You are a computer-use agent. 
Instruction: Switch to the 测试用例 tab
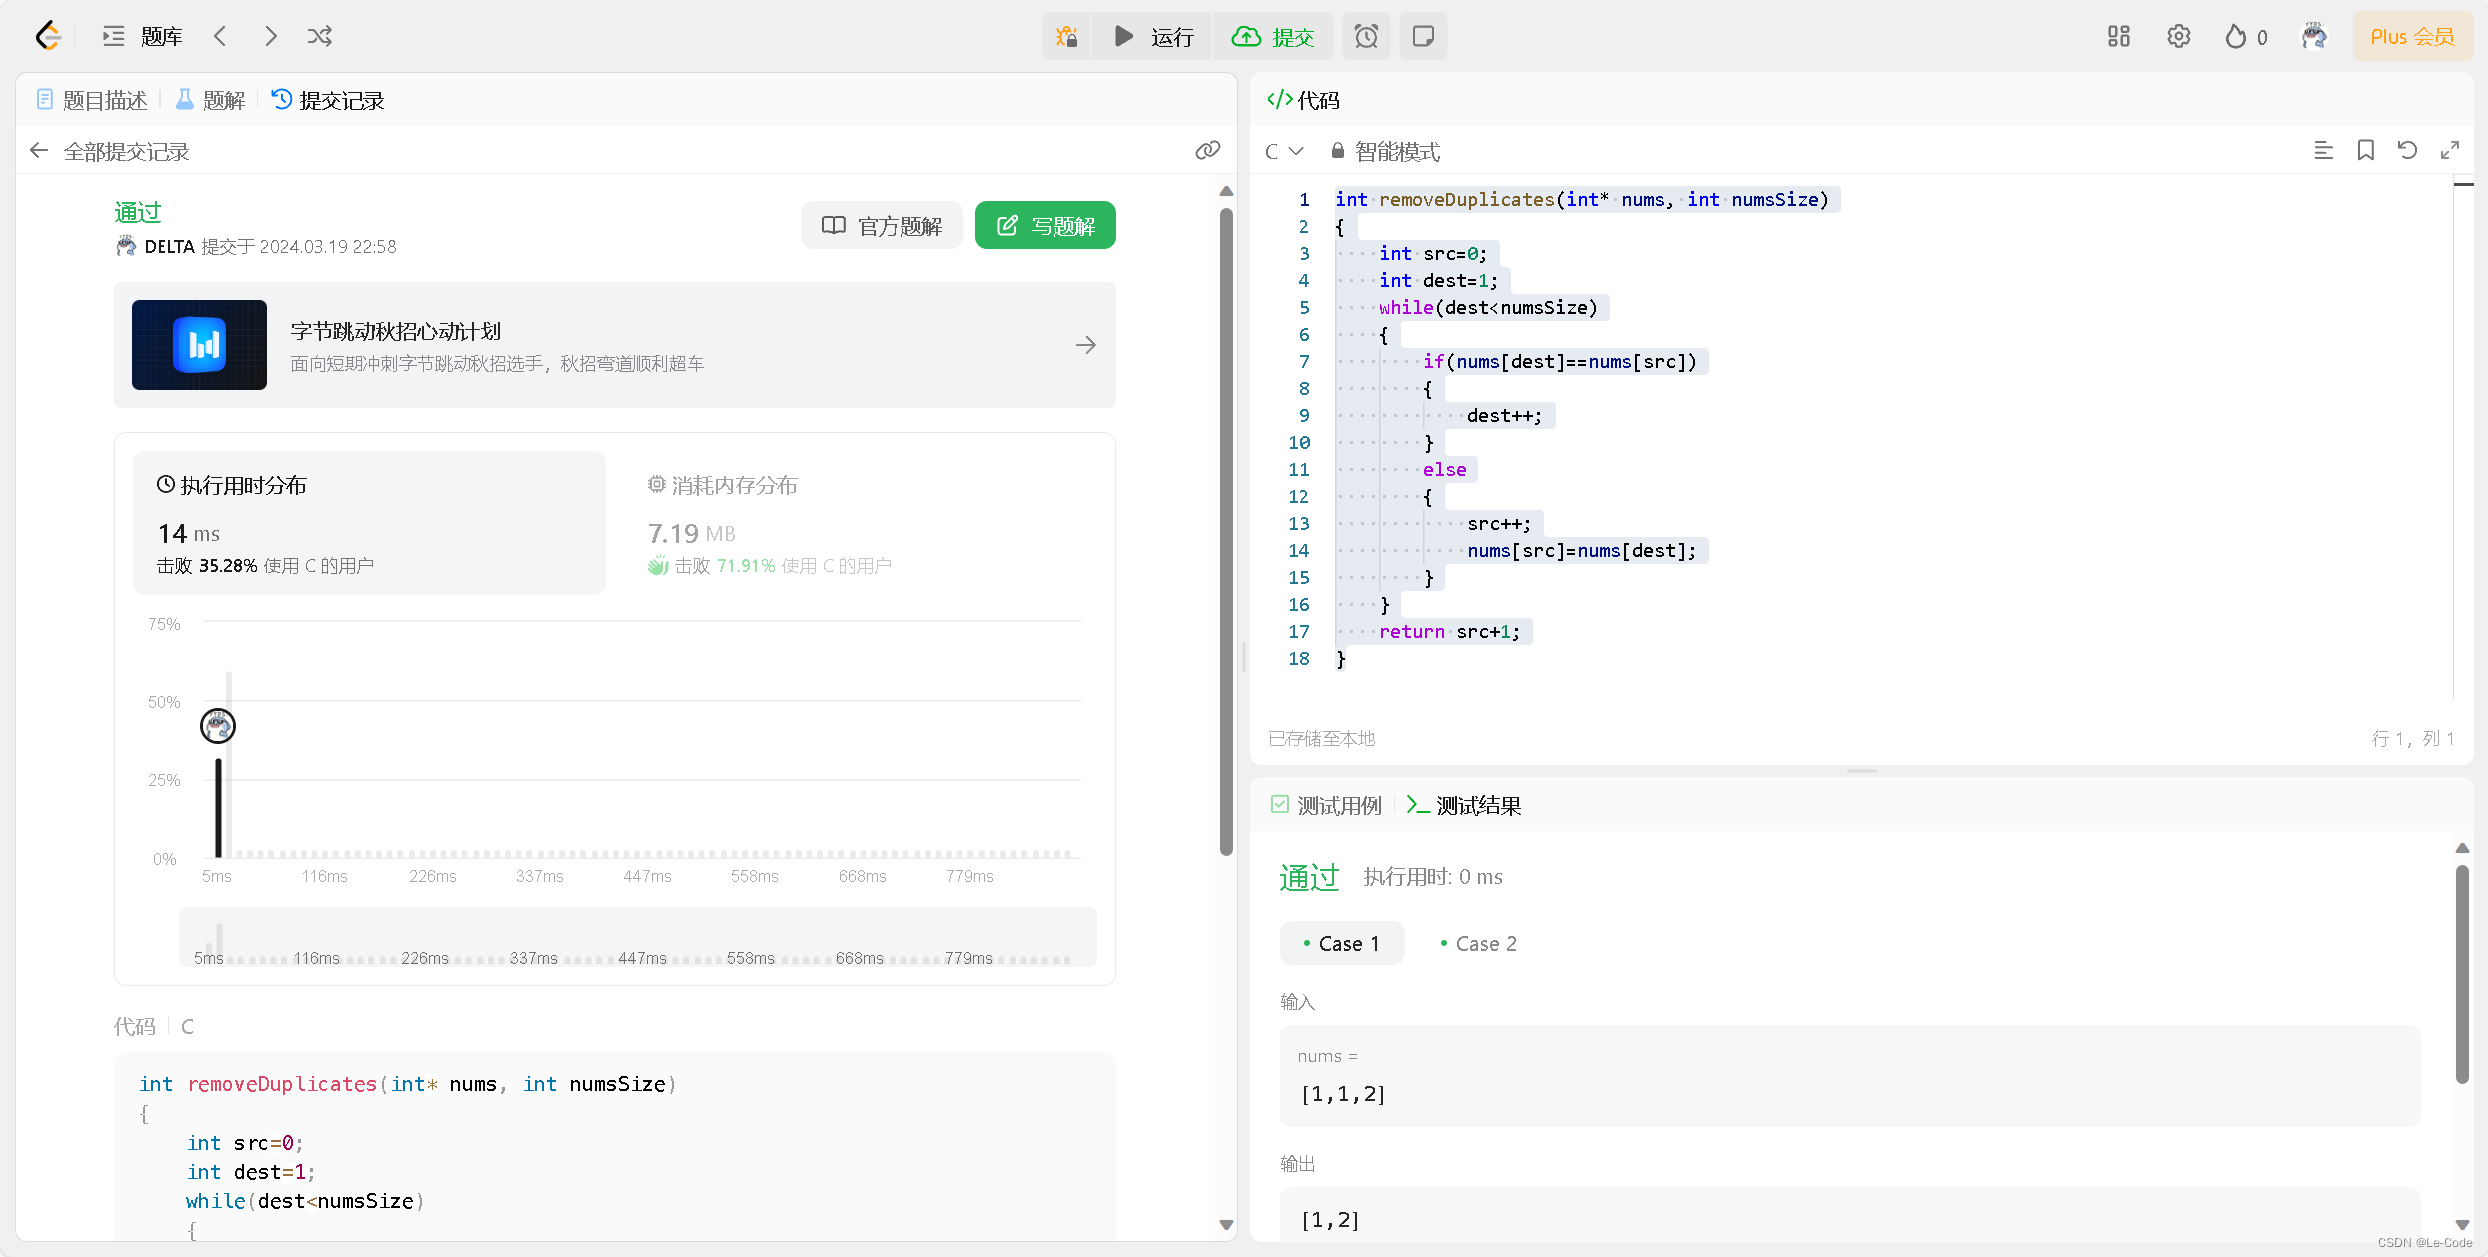pyautogui.click(x=1326, y=805)
